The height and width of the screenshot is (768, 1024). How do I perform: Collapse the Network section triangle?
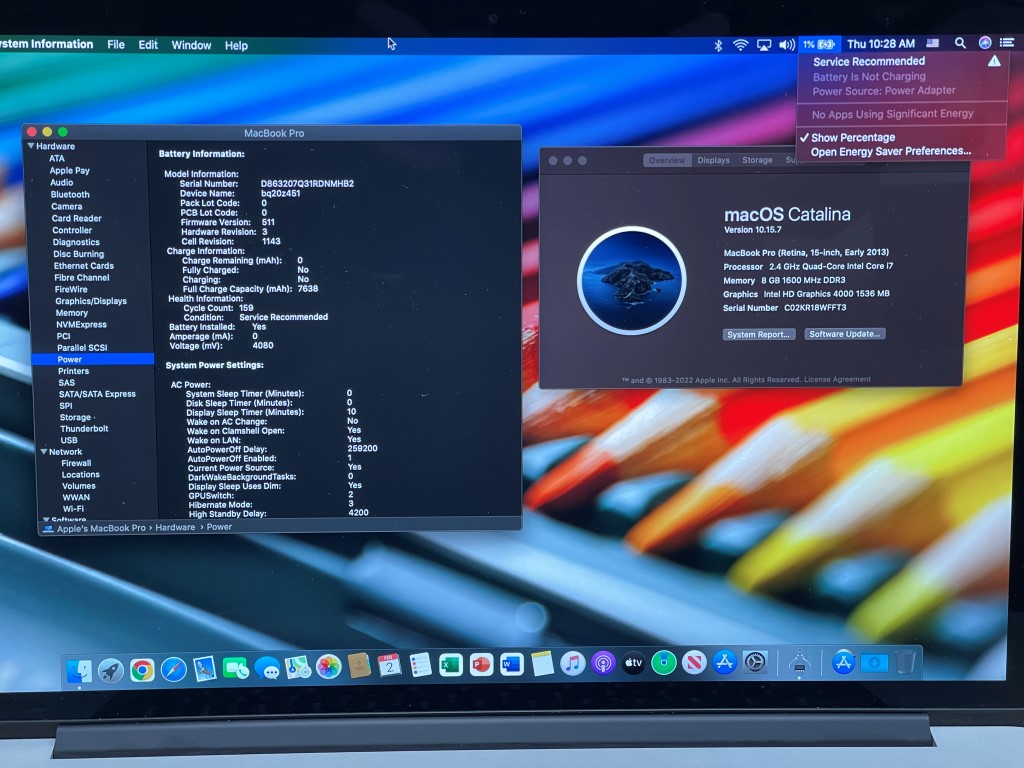[x=44, y=451]
